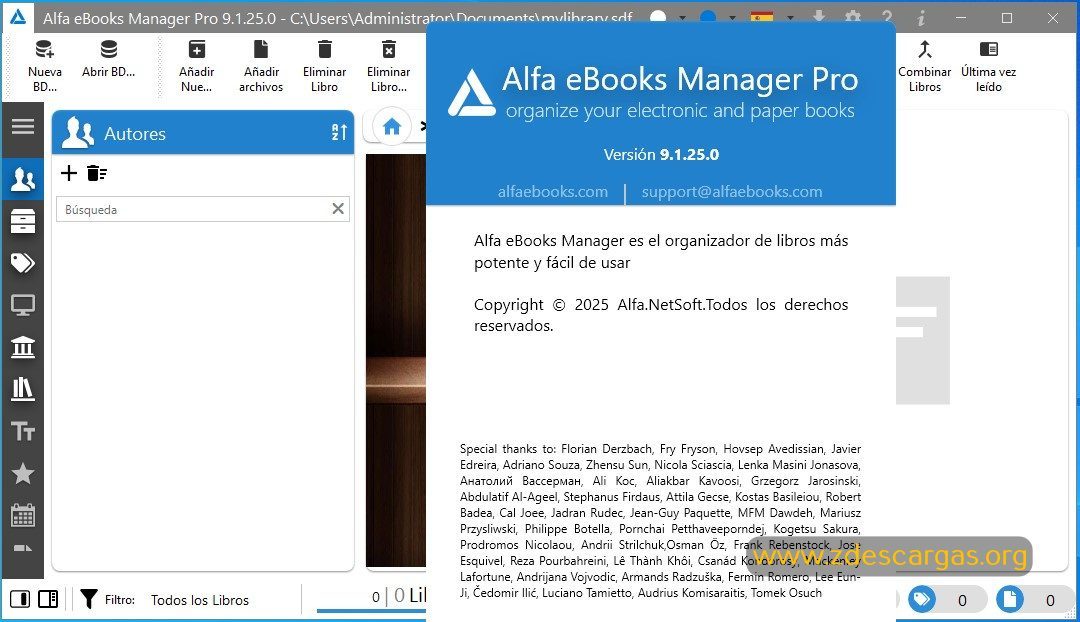Select the star favorites icon in the sidebar
The width and height of the screenshot is (1080, 622).
[23, 473]
